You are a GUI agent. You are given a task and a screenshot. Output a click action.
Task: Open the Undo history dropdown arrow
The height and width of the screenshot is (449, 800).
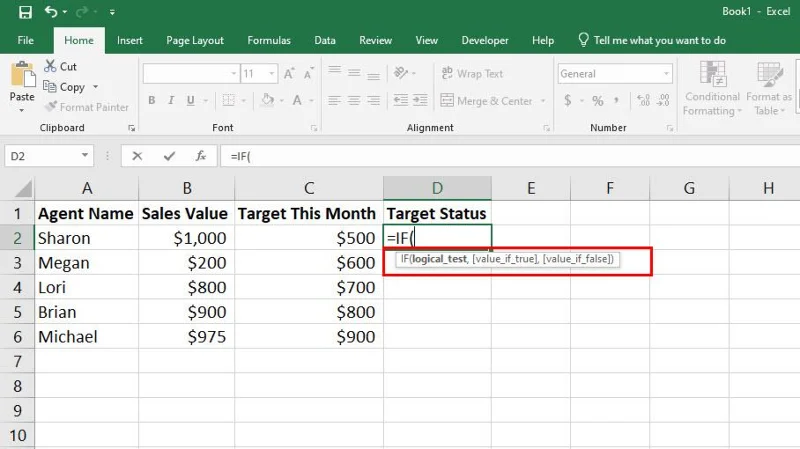(x=65, y=12)
